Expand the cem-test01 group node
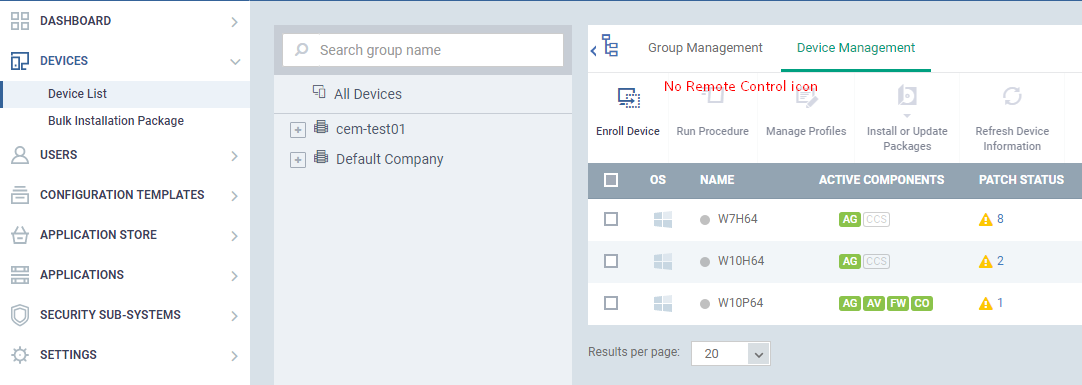Screen dimensions: 1082x385 click(297, 130)
